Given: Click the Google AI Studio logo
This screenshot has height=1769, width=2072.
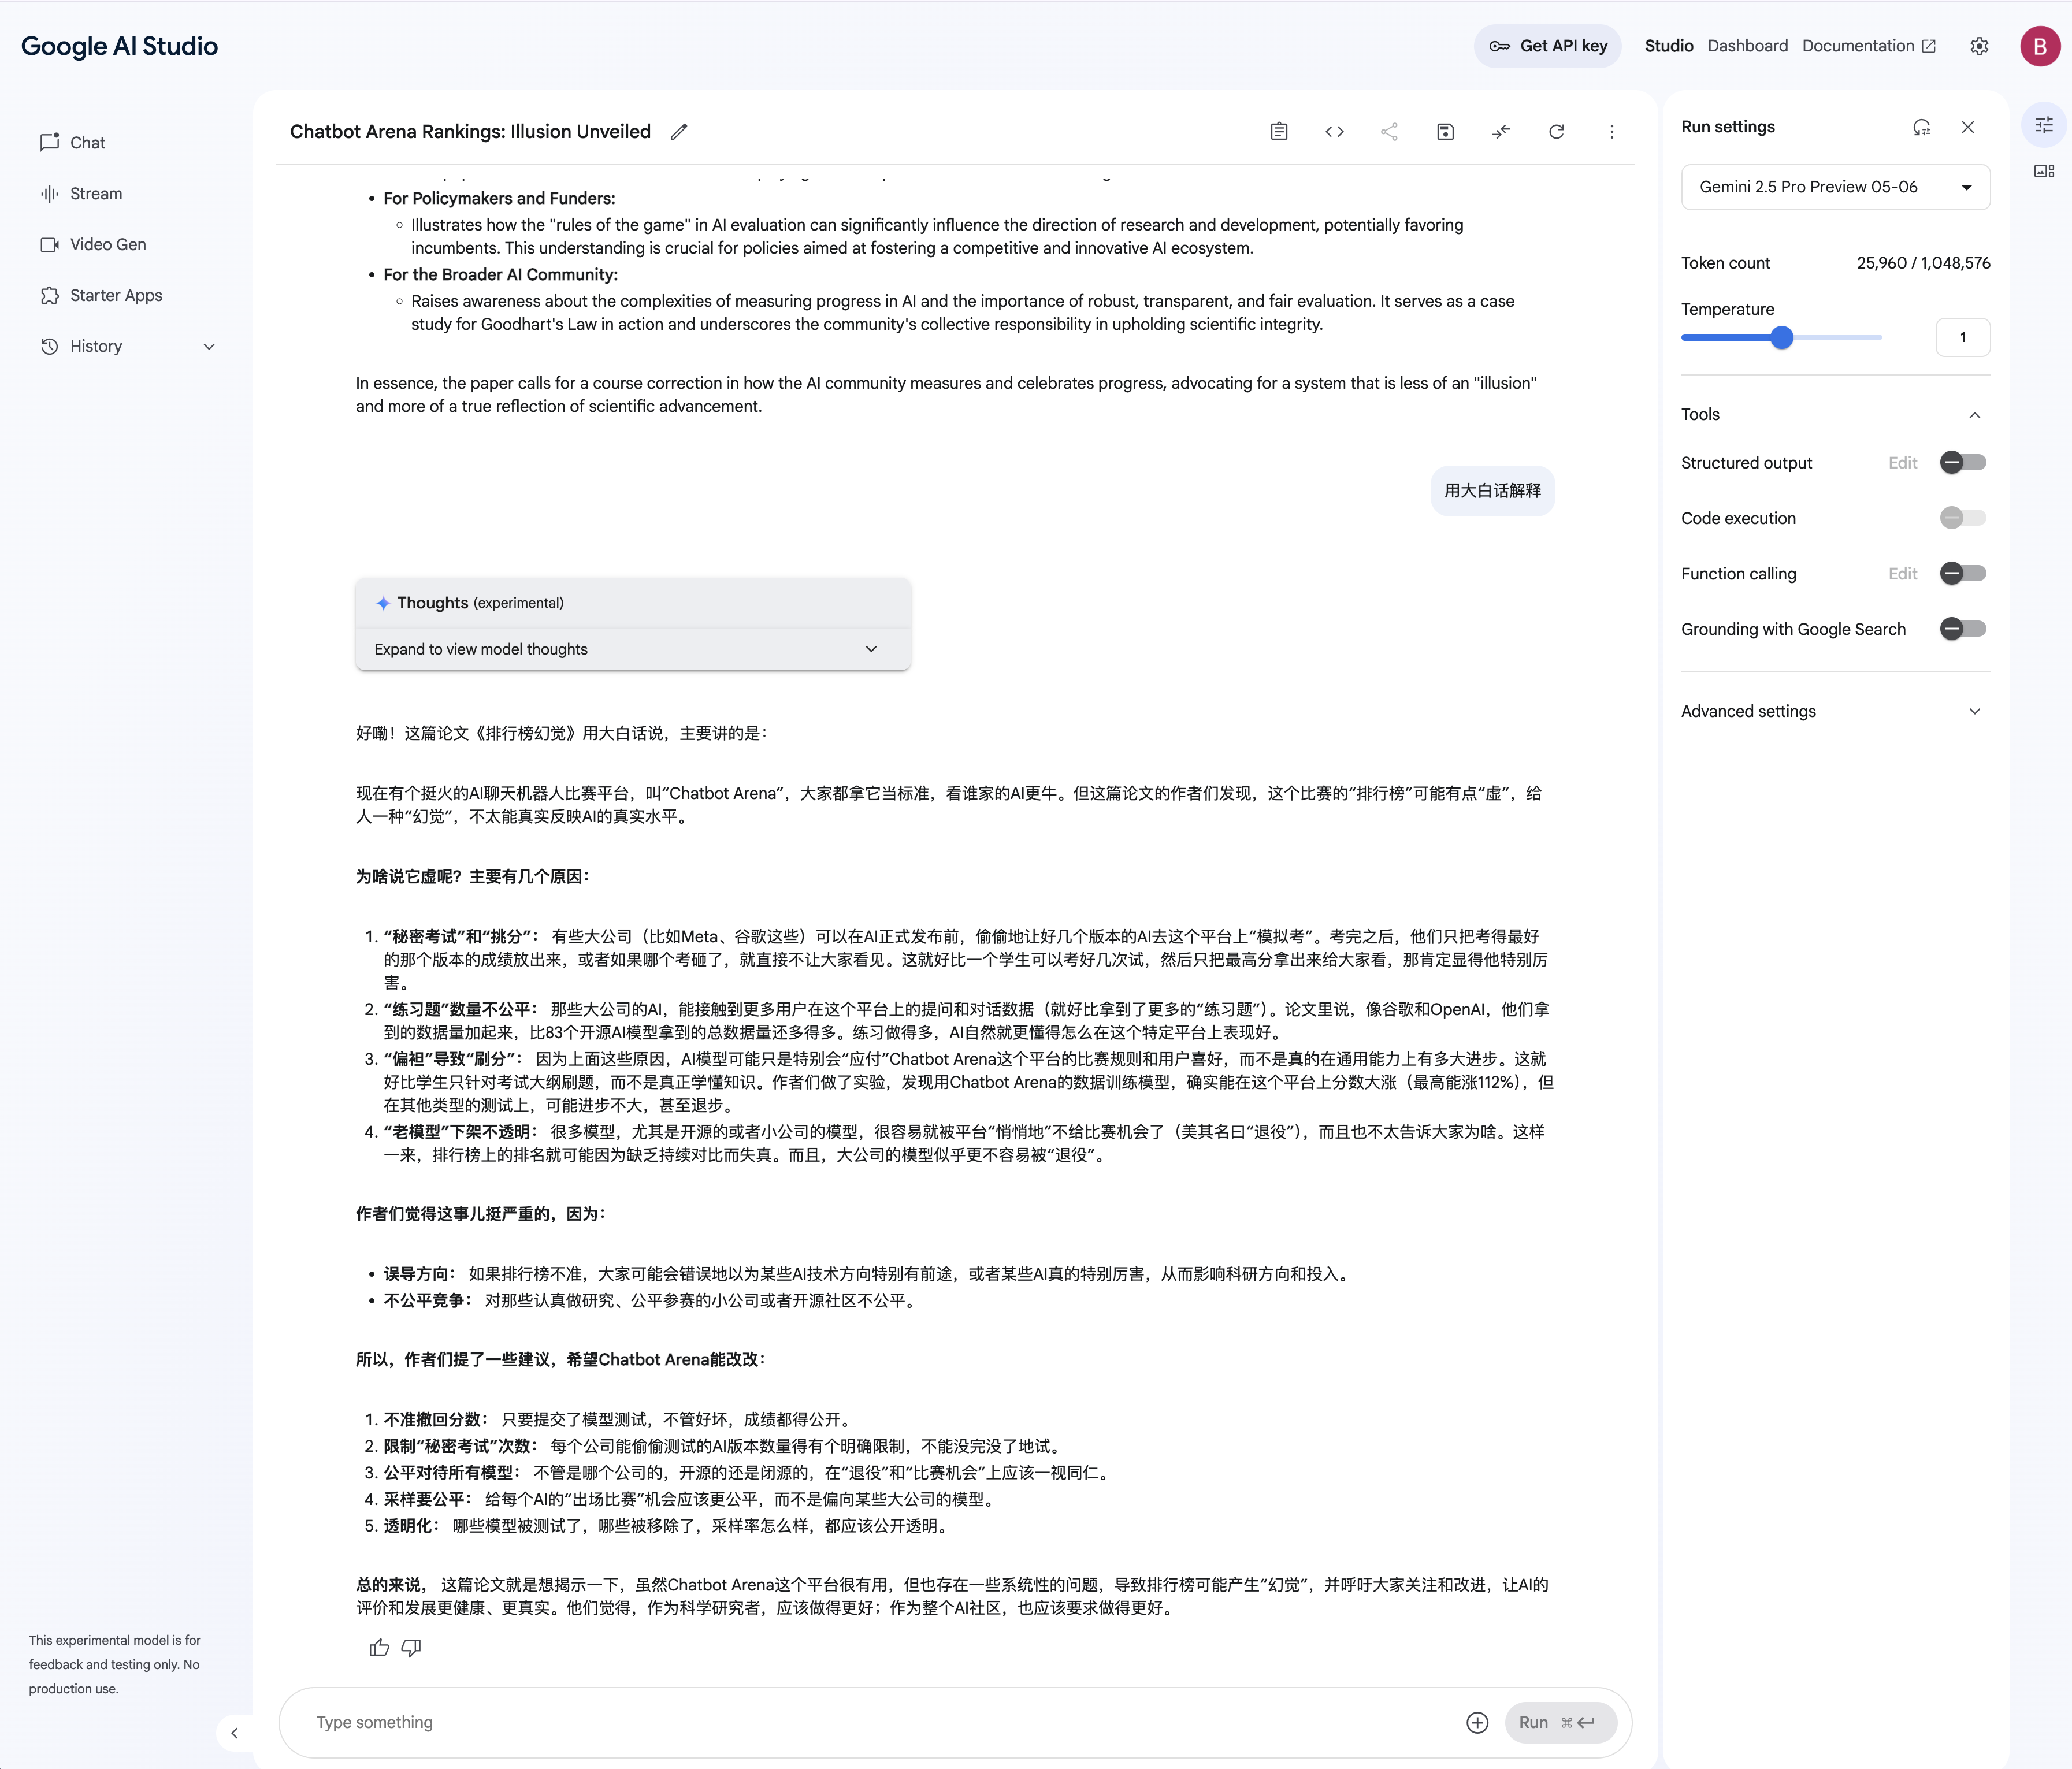Looking at the screenshot, I should click(119, 46).
